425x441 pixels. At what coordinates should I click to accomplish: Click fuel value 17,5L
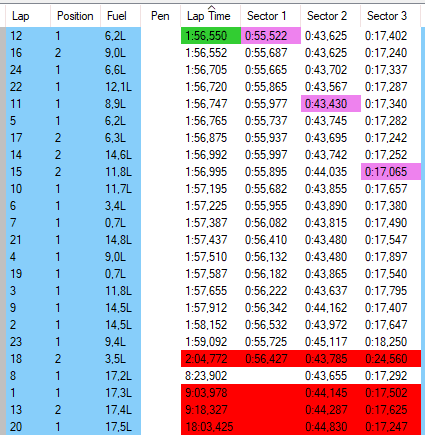pos(118,427)
